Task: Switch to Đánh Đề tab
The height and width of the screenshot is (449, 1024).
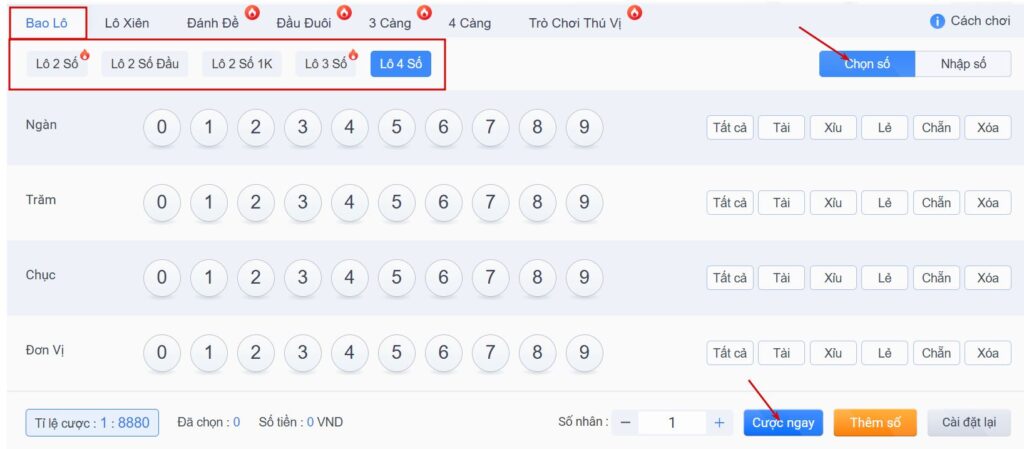Action: tap(213, 23)
